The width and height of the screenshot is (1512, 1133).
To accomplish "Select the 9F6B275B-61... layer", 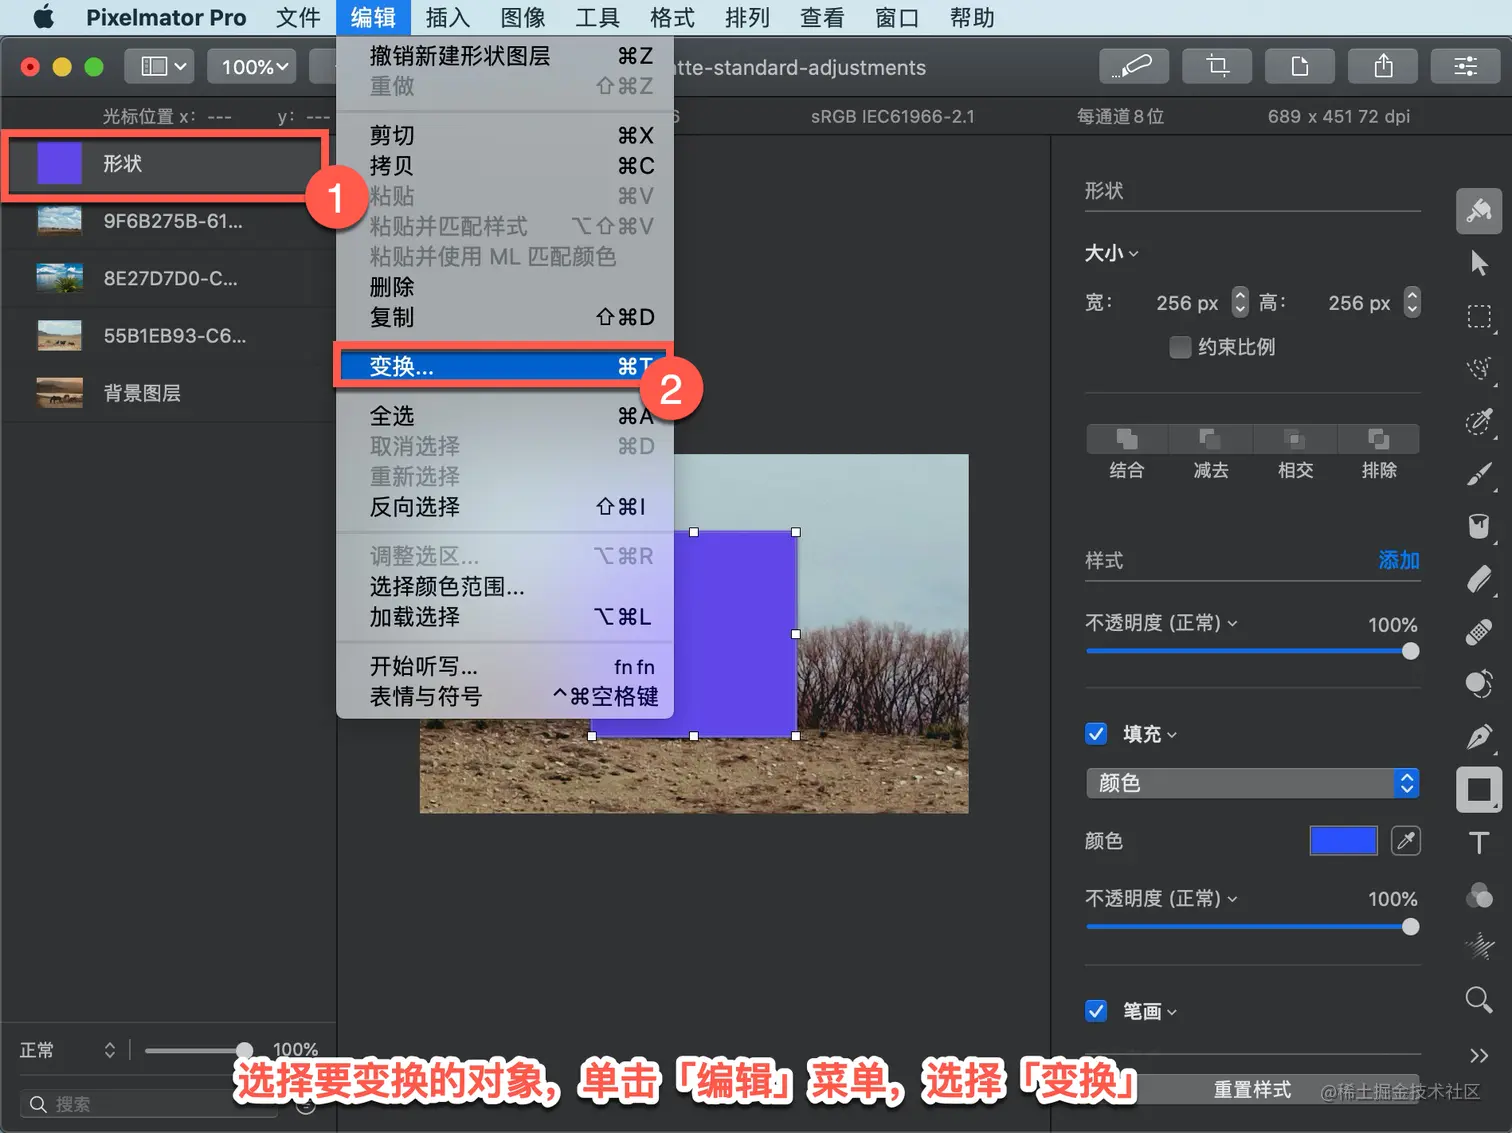I will [168, 221].
